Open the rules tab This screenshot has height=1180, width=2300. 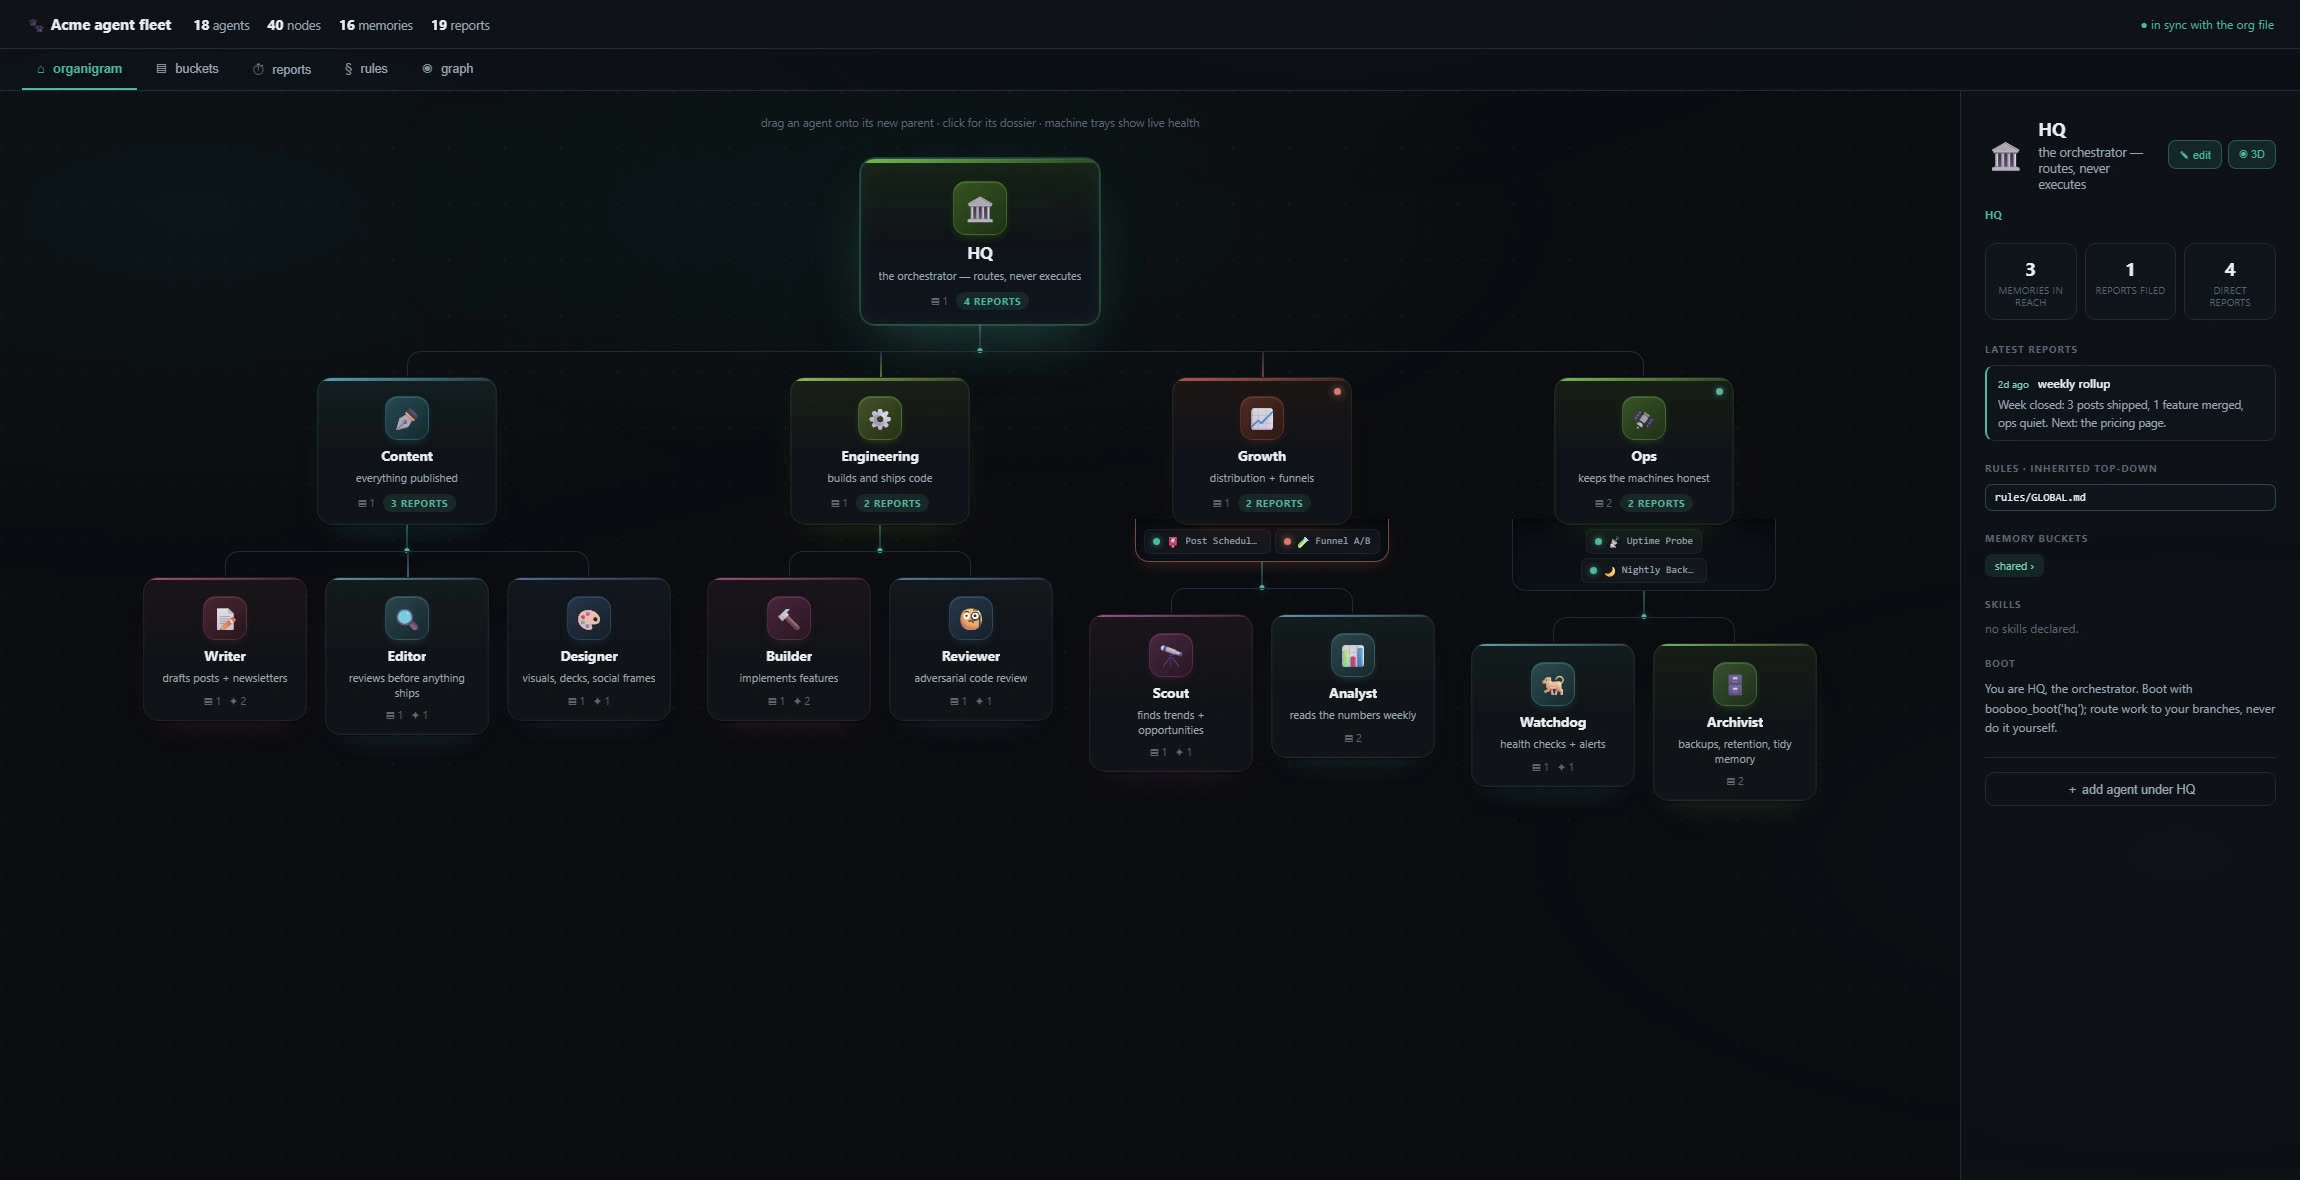[x=366, y=69]
